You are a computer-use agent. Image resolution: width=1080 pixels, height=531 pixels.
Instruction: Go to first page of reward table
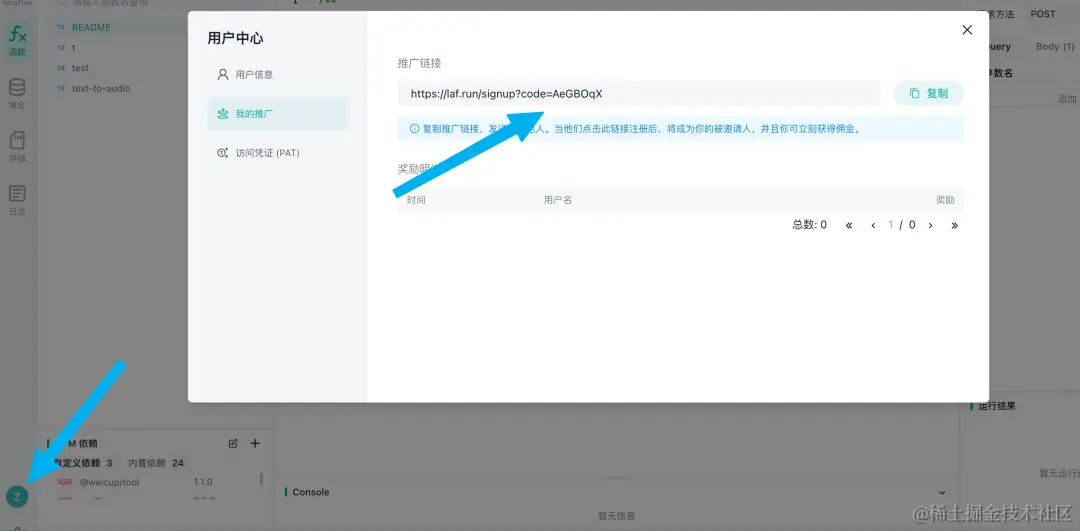pyautogui.click(x=849, y=225)
